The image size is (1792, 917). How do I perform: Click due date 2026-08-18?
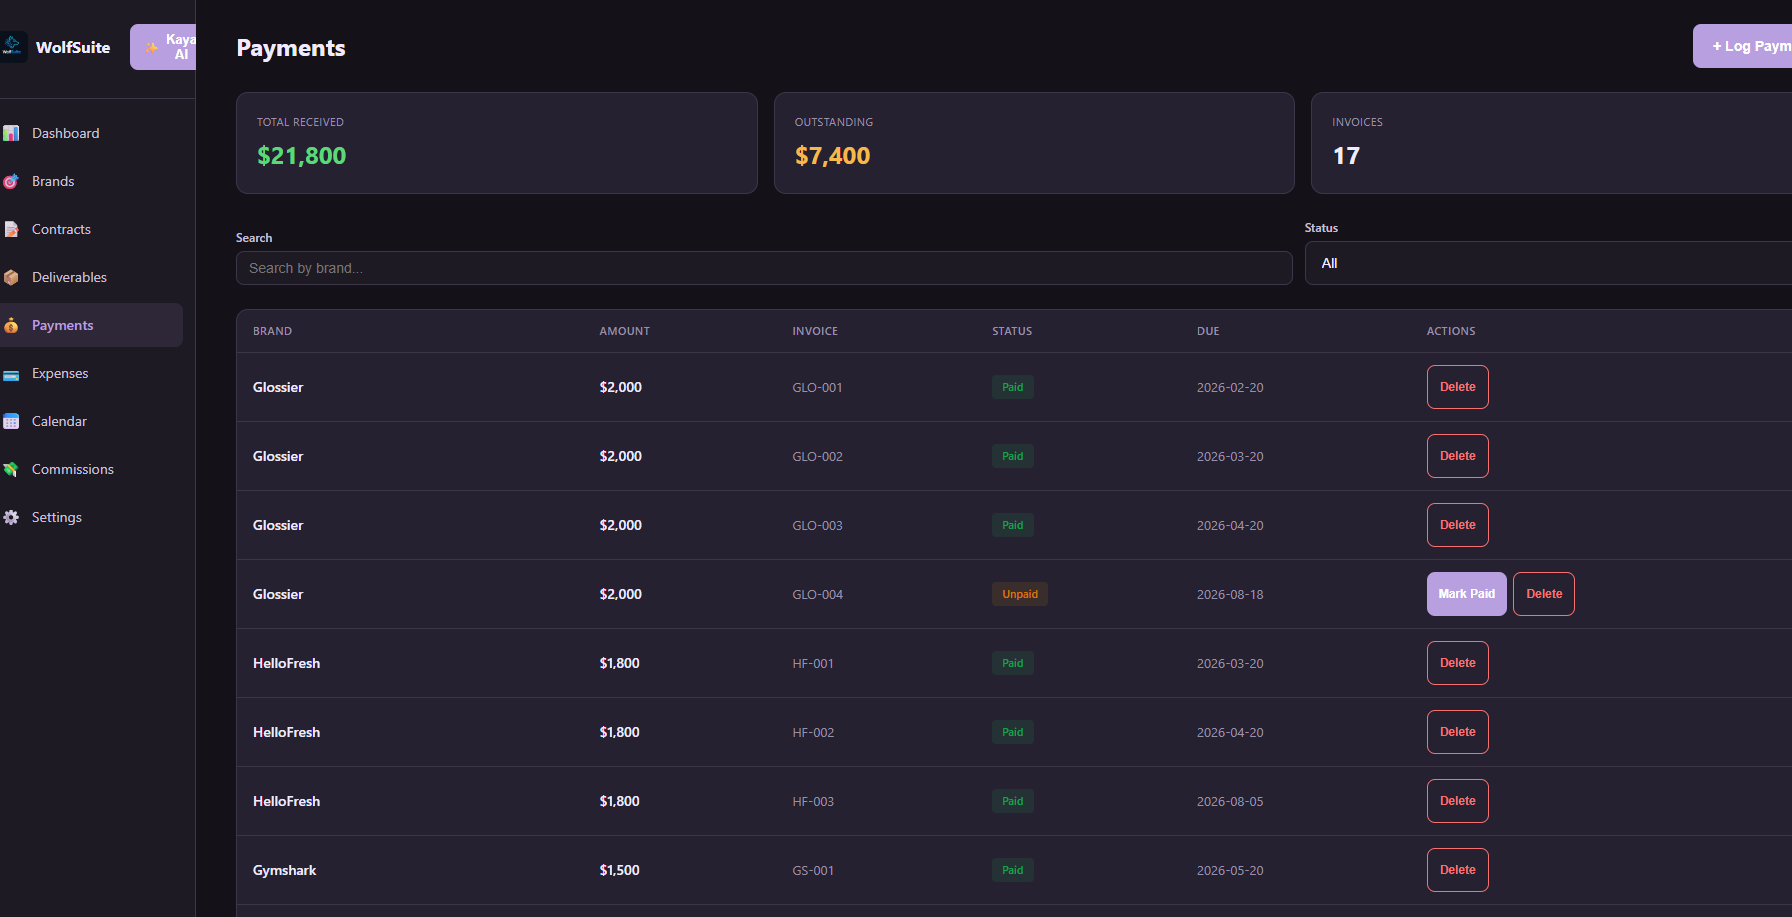(1230, 594)
